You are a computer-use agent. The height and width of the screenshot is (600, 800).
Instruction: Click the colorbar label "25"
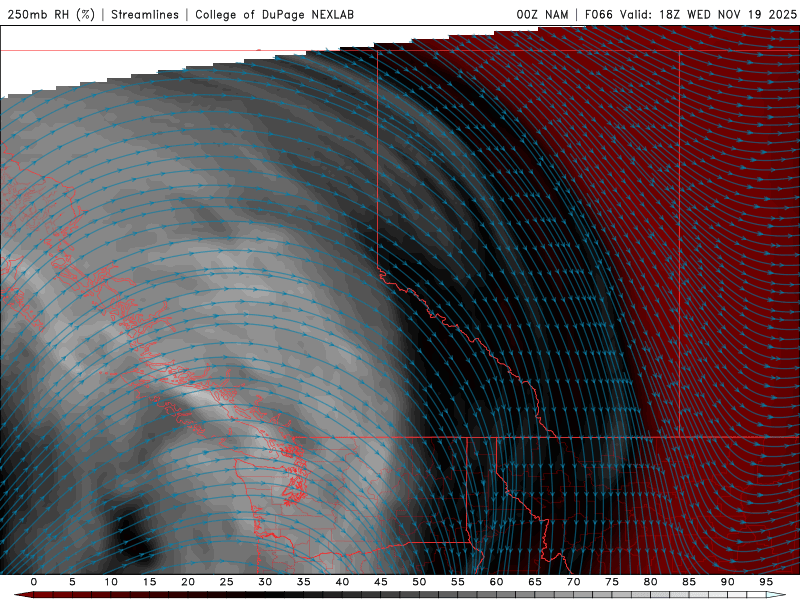227,582
